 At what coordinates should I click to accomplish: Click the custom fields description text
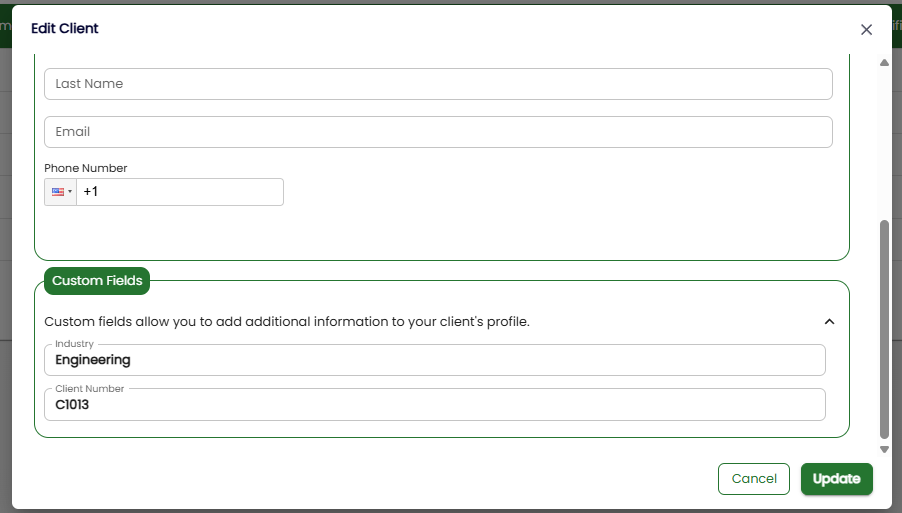click(x=287, y=322)
